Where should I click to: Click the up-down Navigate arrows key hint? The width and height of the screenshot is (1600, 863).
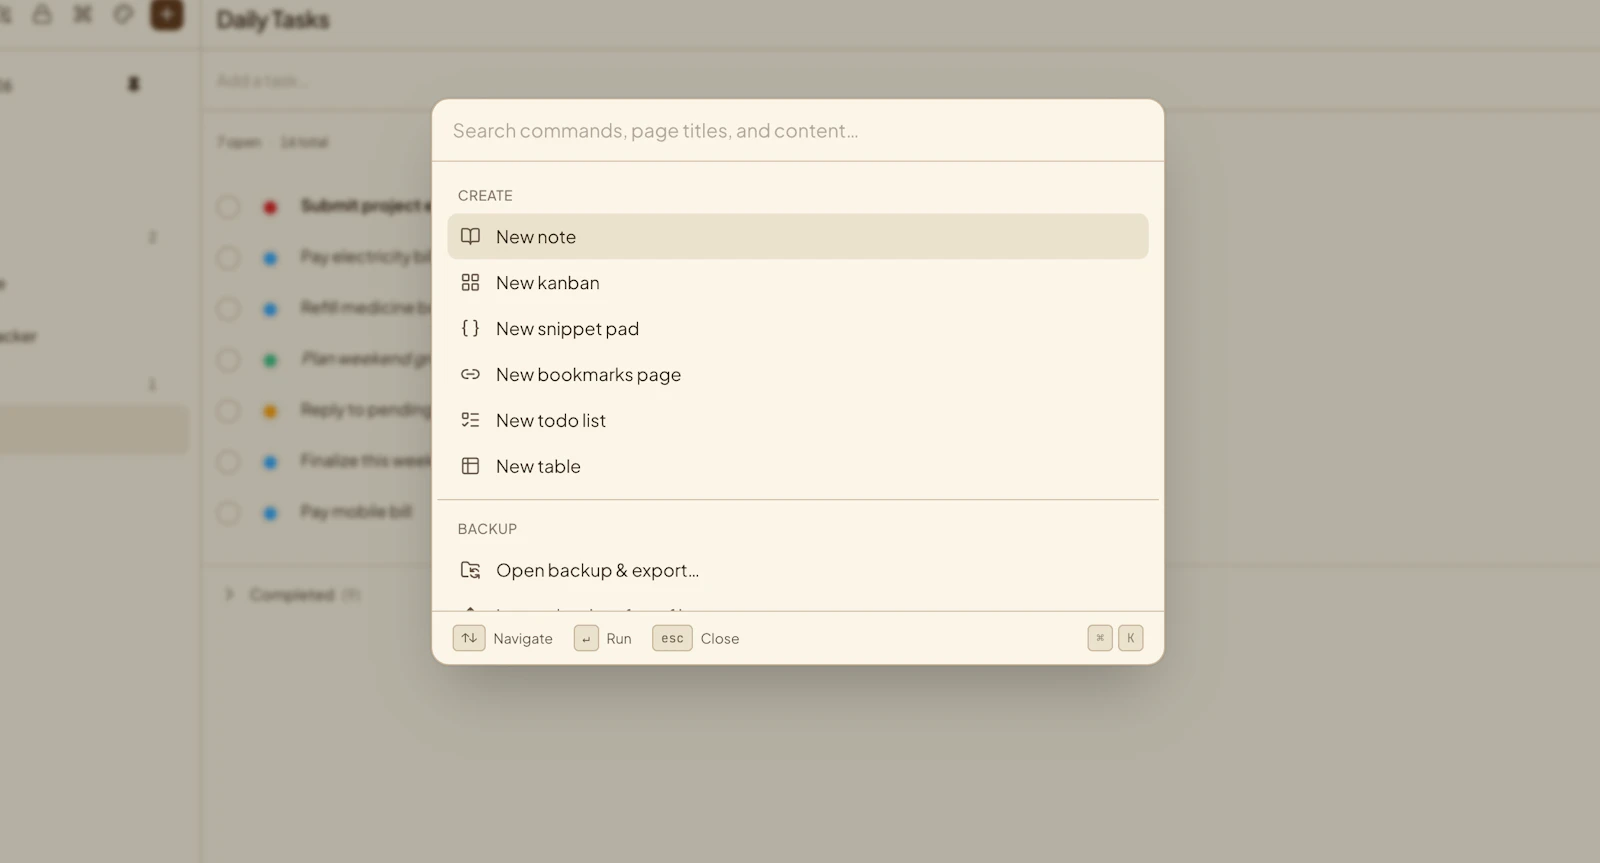click(469, 638)
